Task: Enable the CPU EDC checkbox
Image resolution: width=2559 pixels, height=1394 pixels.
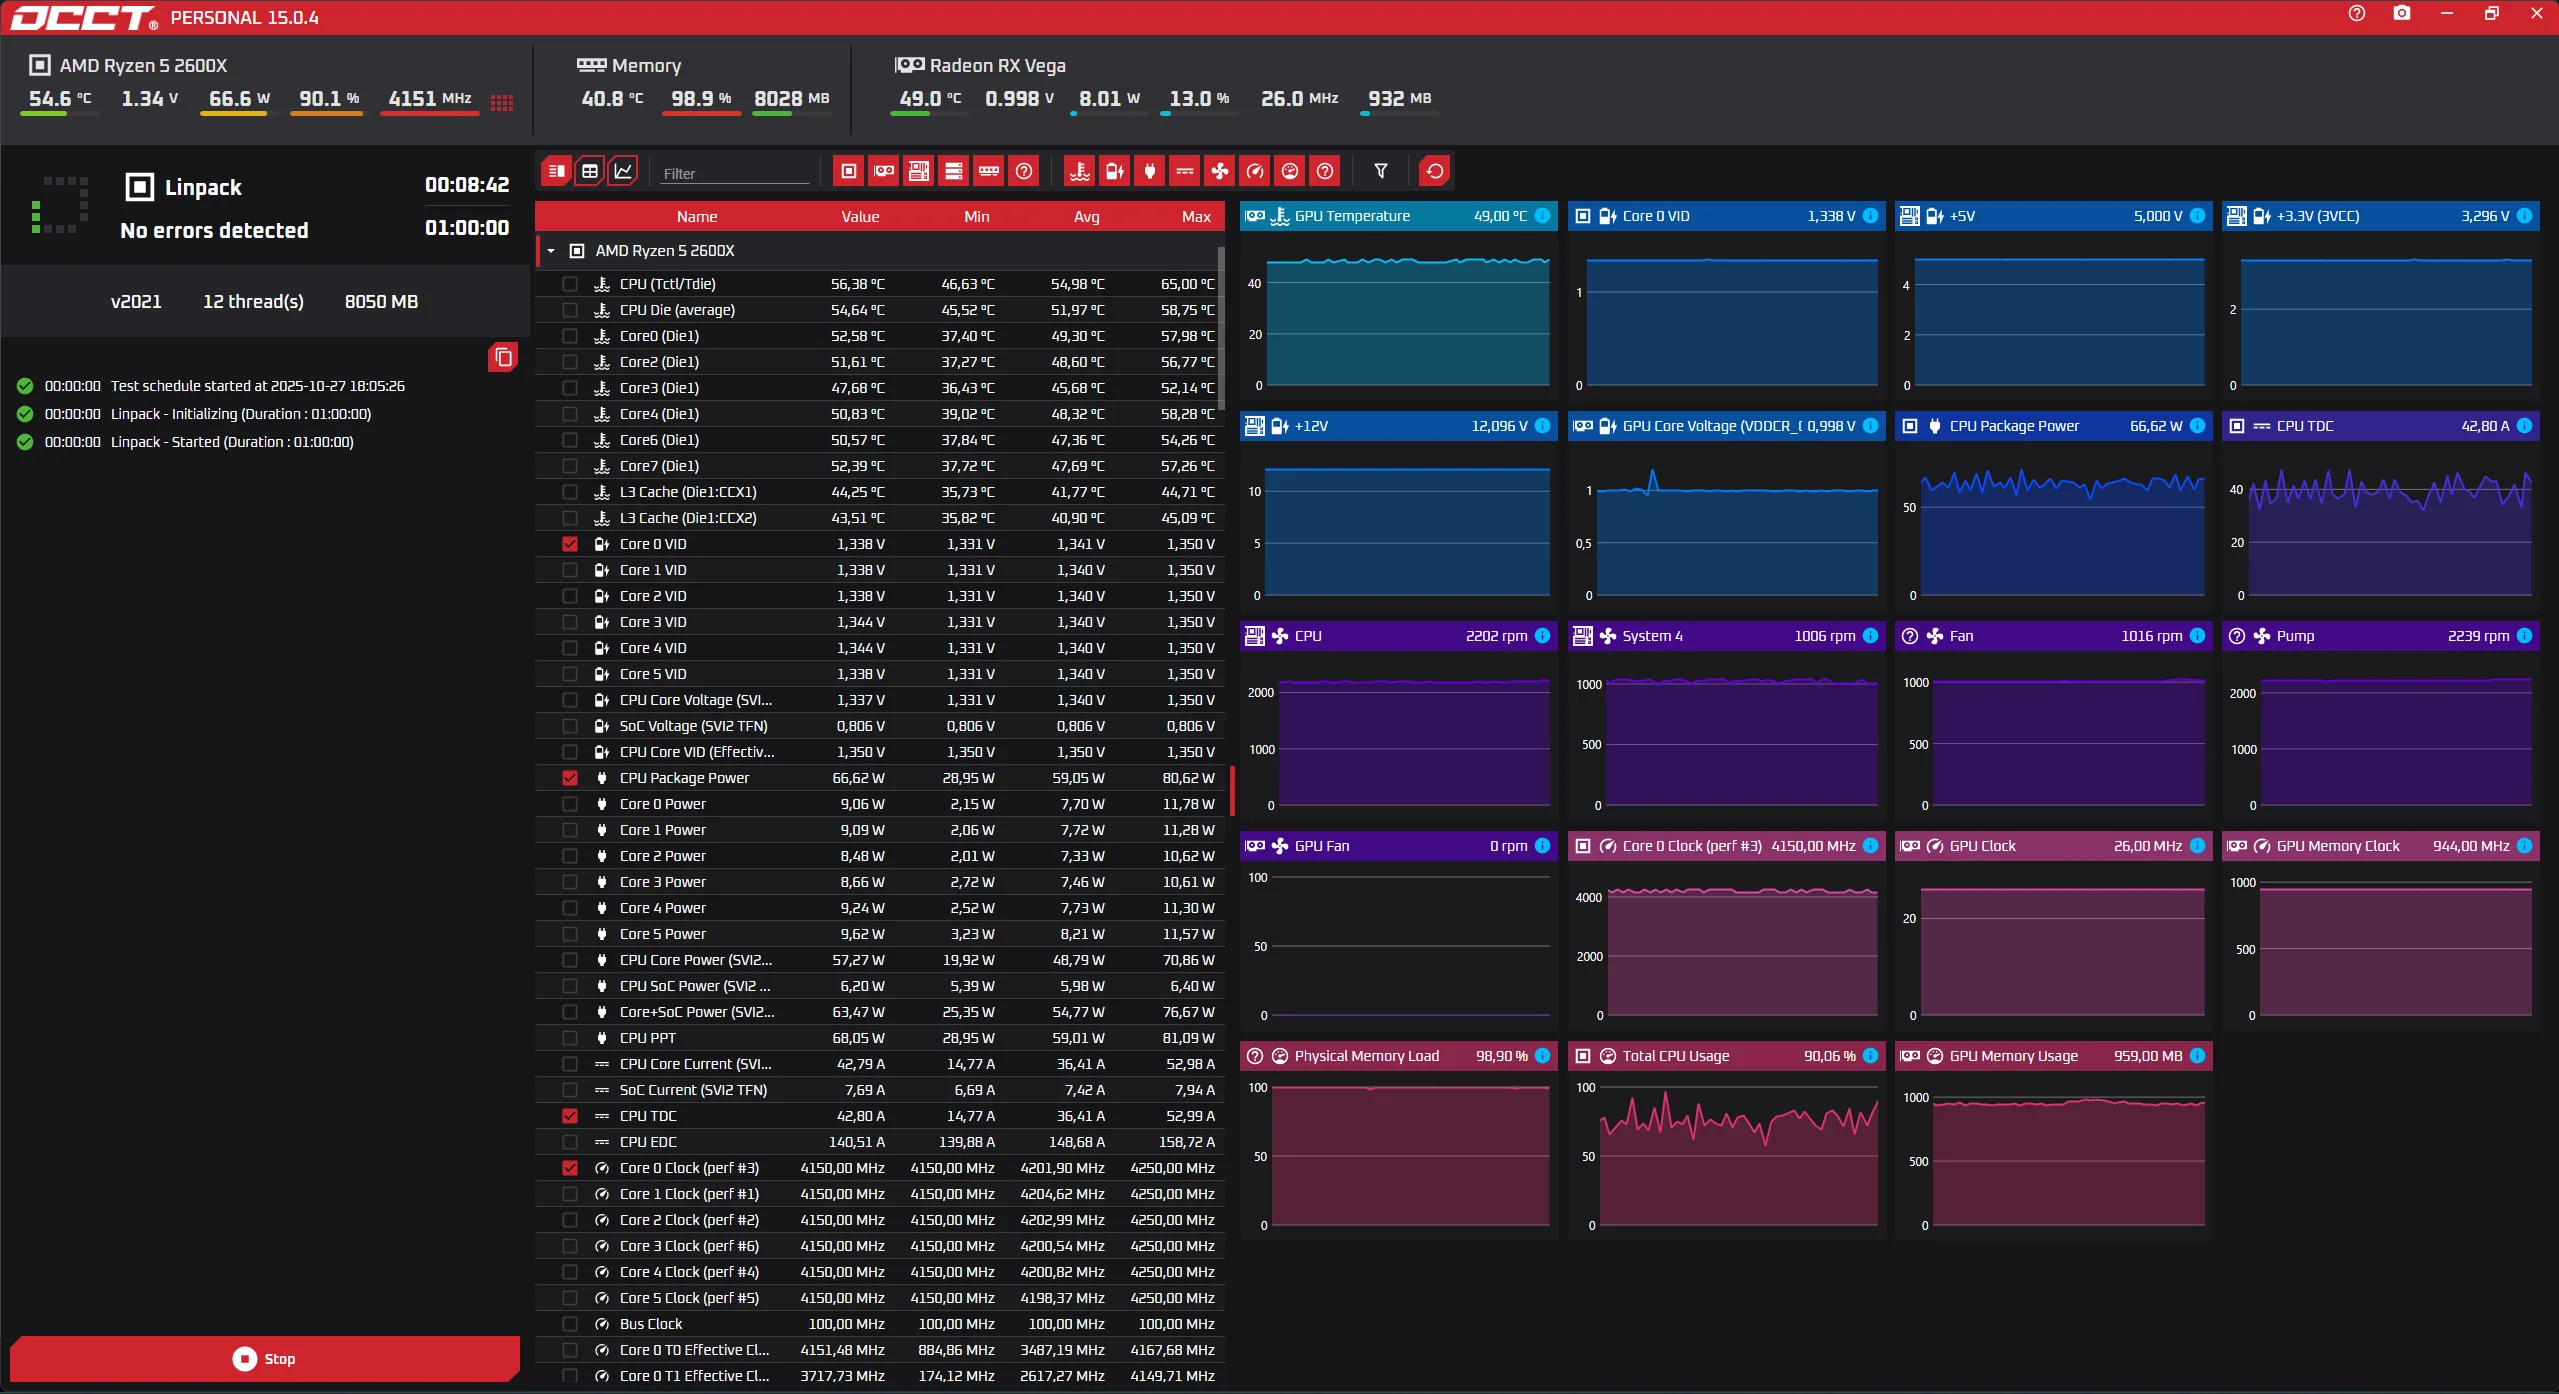Action: tap(570, 1142)
